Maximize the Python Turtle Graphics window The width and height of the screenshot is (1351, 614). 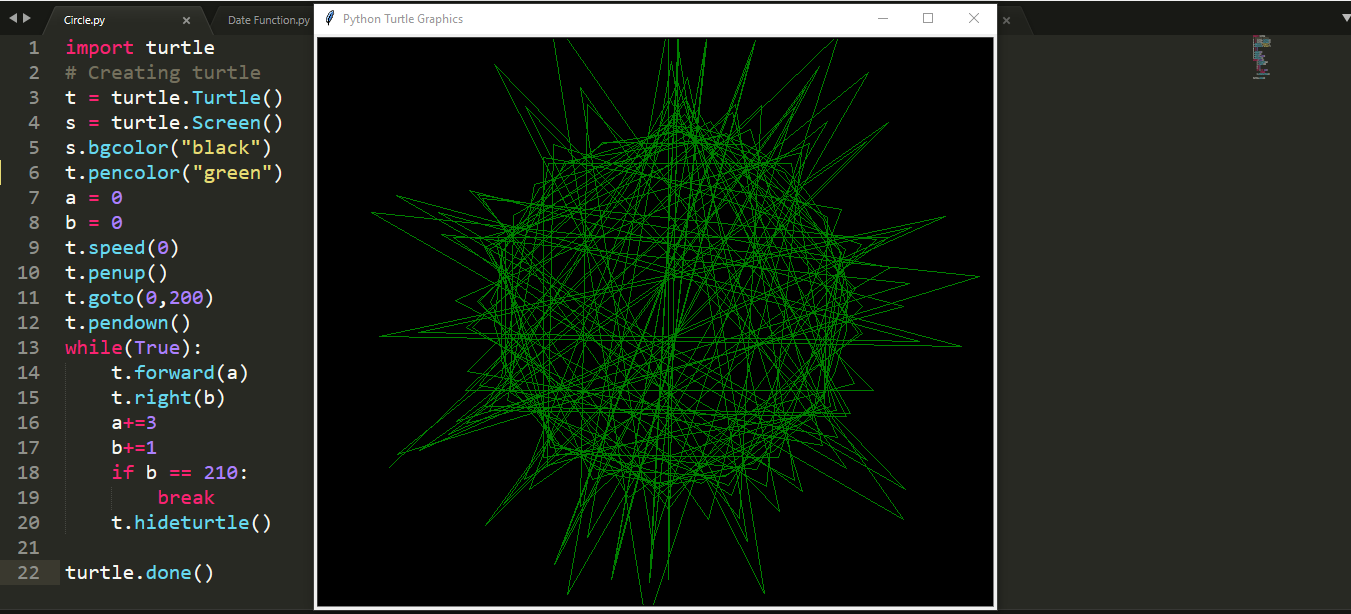[928, 18]
